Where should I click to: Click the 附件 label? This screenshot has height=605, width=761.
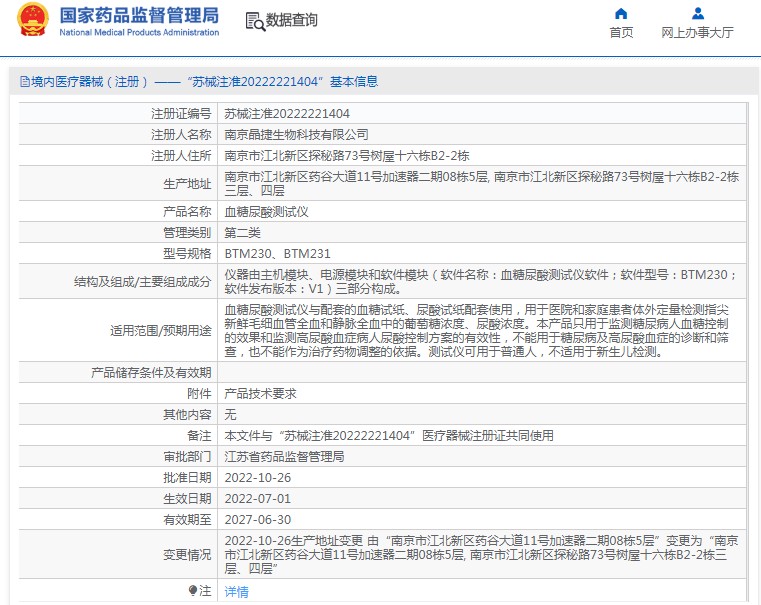tap(199, 393)
